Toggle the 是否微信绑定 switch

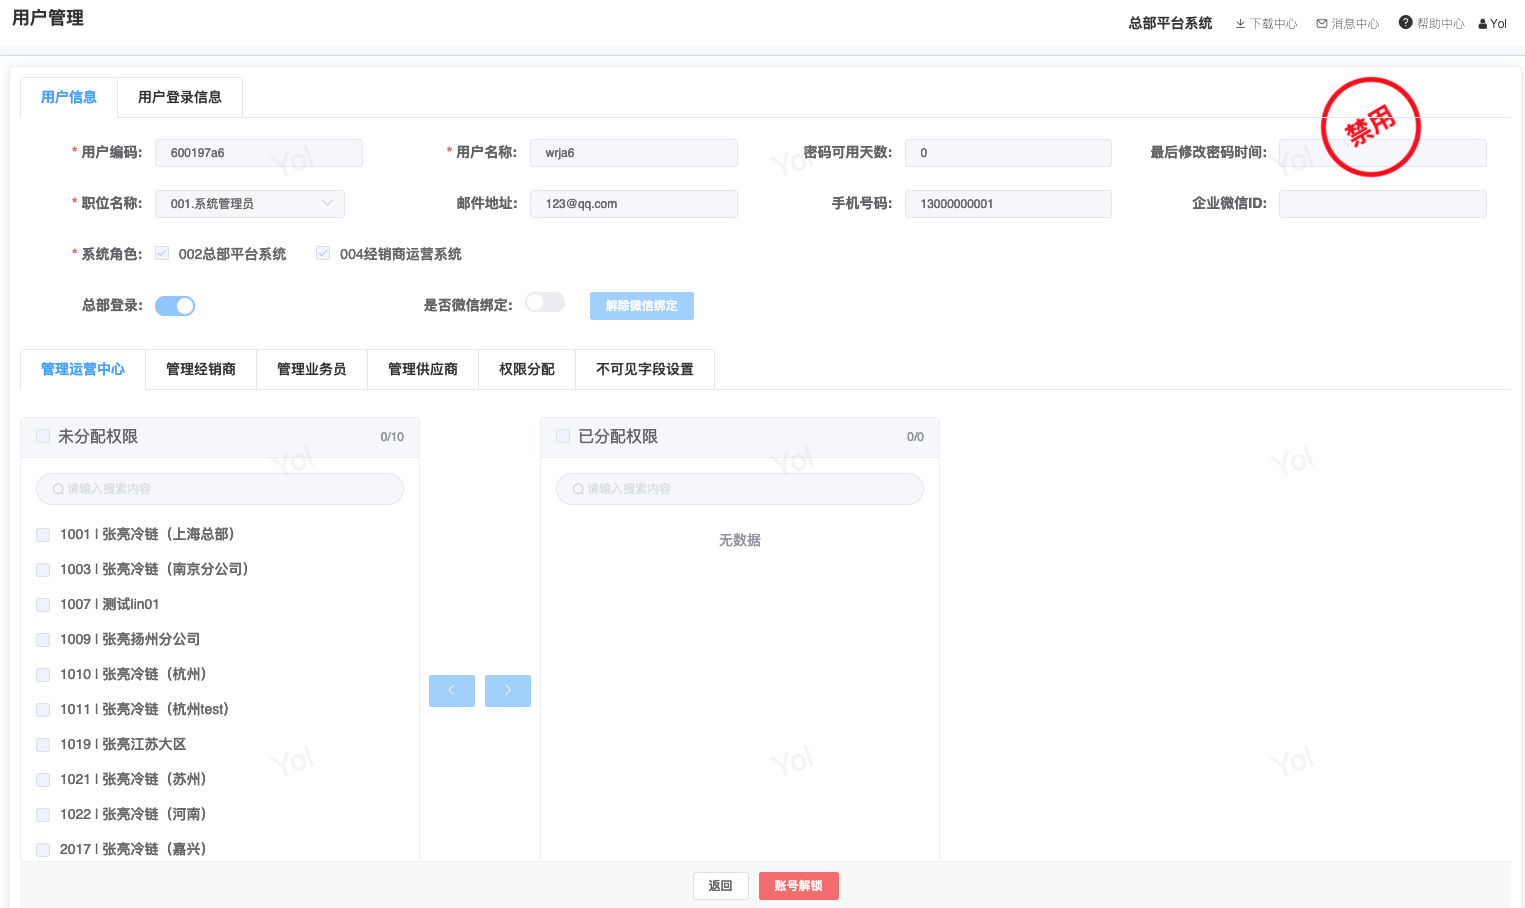tap(545, 303)
